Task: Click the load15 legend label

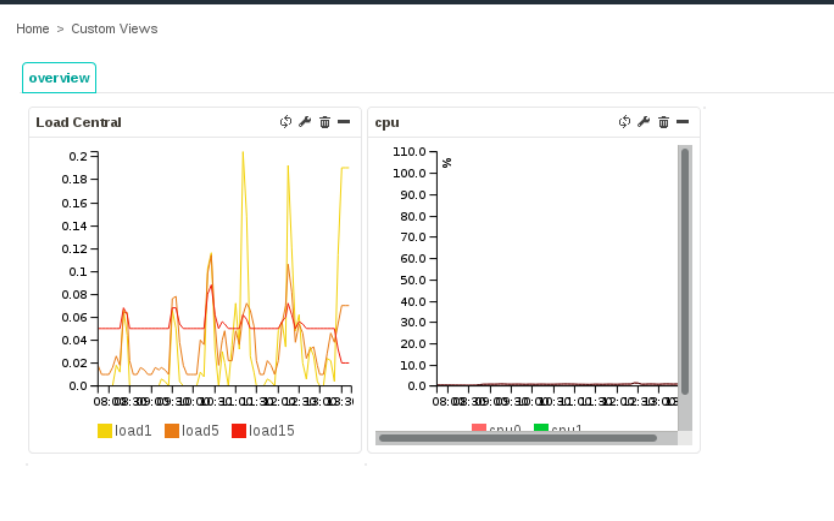Action: [x=271, y=431]
